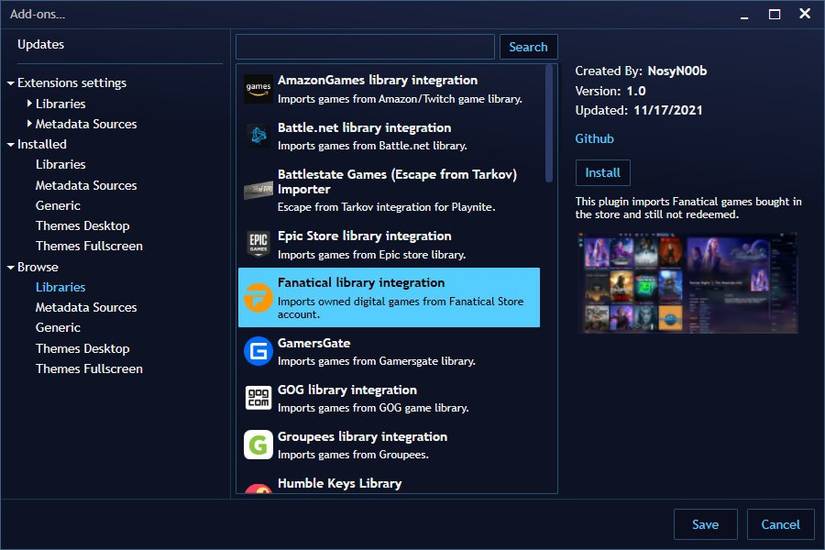Click the add-on search text field

click(x=365, y=47)
